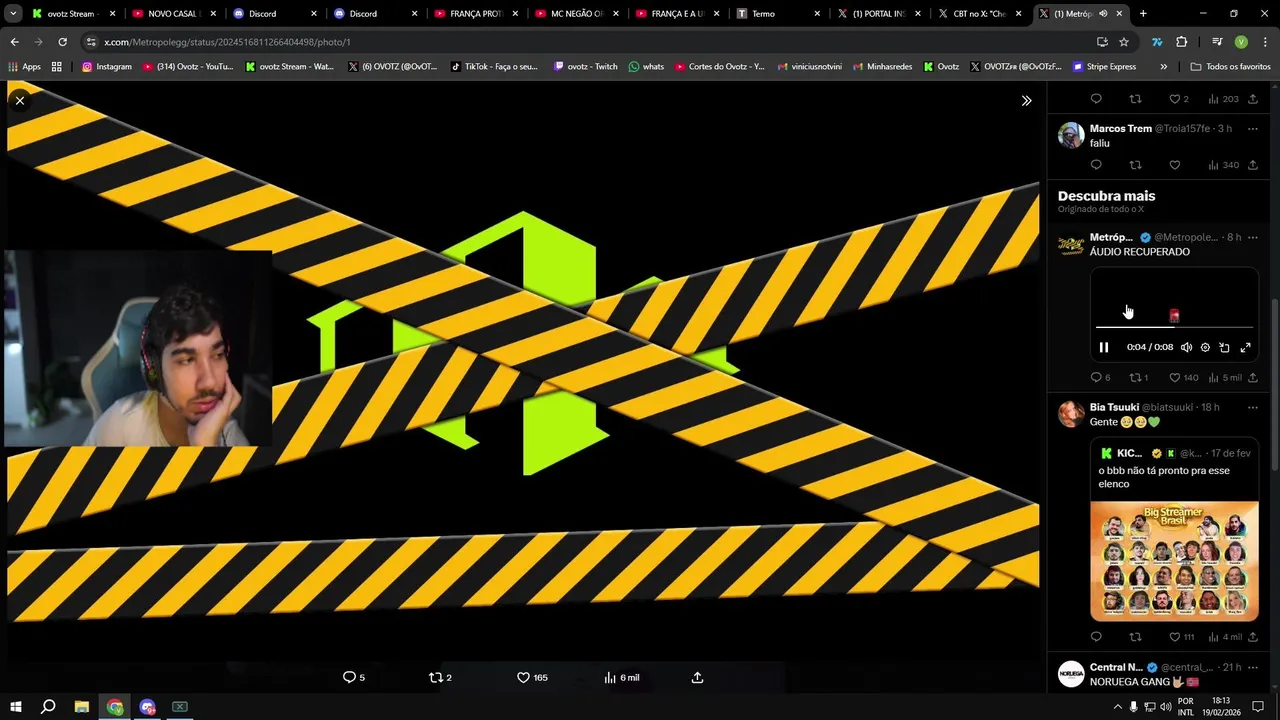Screen dimensions: 1280x720
Task: Expand the video to fullscreen
Action: (1245, 347)
